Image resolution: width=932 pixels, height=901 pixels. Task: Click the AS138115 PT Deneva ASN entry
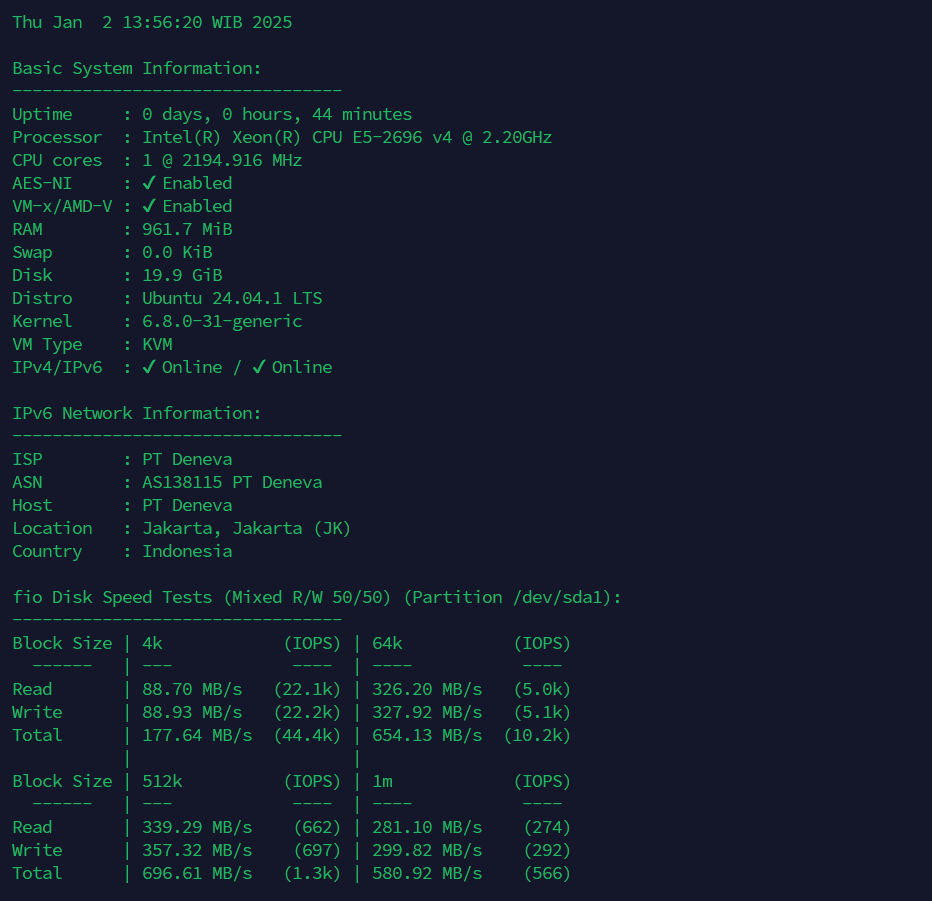231,482
